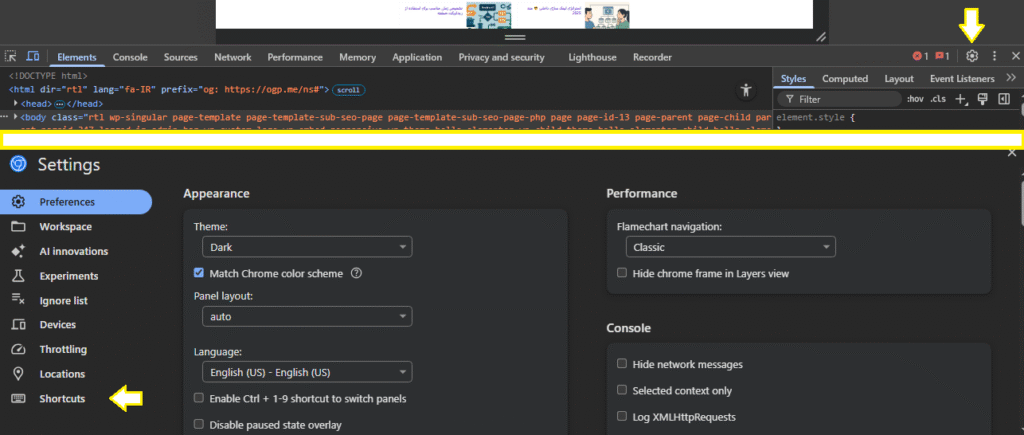Click the Shortcuts keyboard icon

click(x=18, y=398)
